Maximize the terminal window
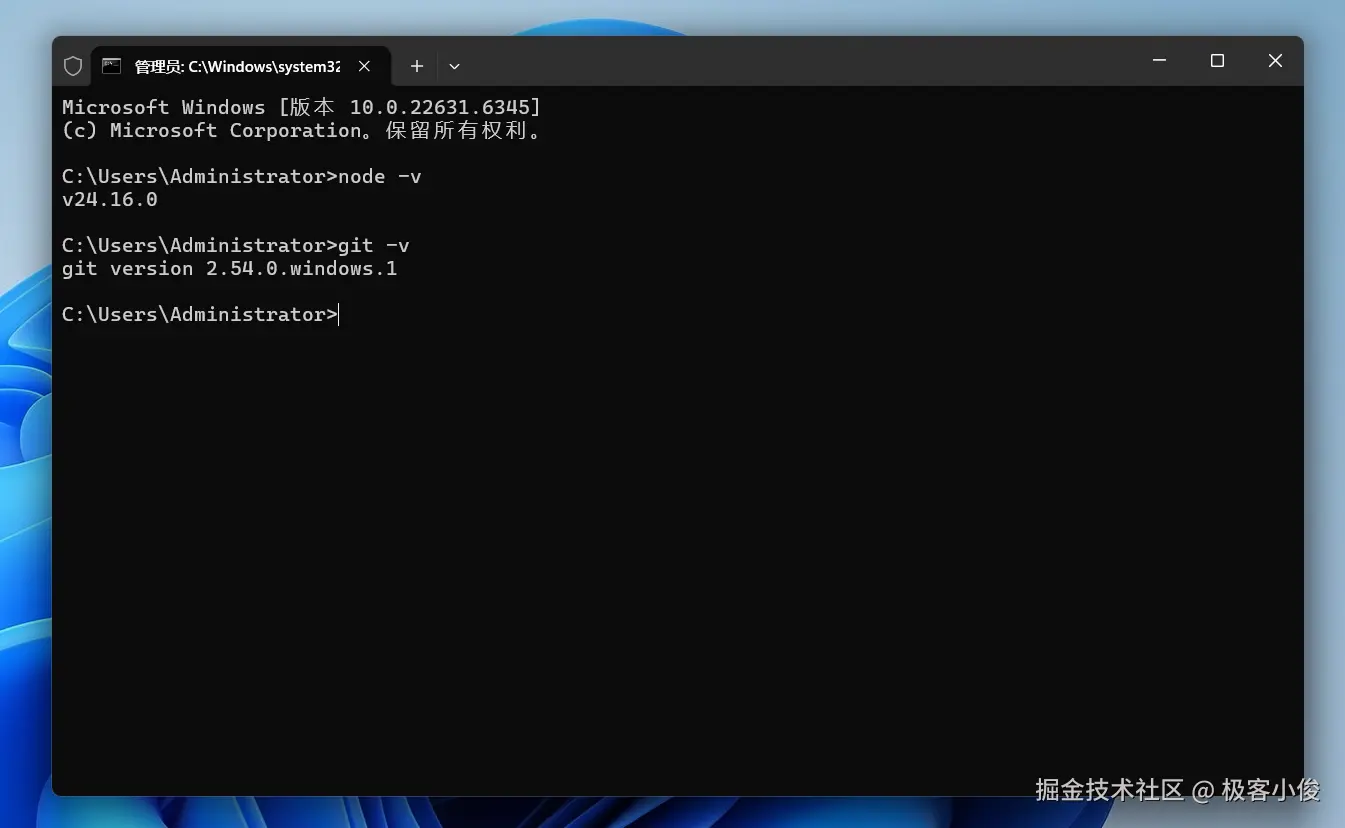1345x828 pixels. pyautogui.click(x=1217, y=61)
